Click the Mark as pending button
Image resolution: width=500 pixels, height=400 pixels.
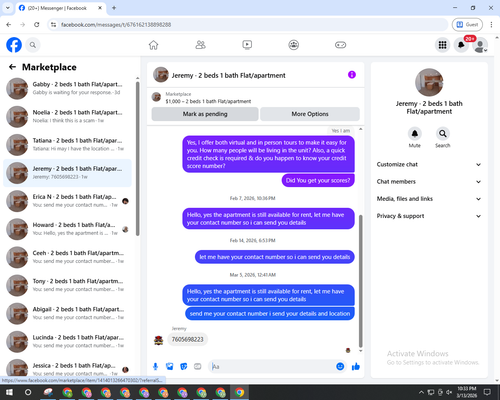coord(205,114)
